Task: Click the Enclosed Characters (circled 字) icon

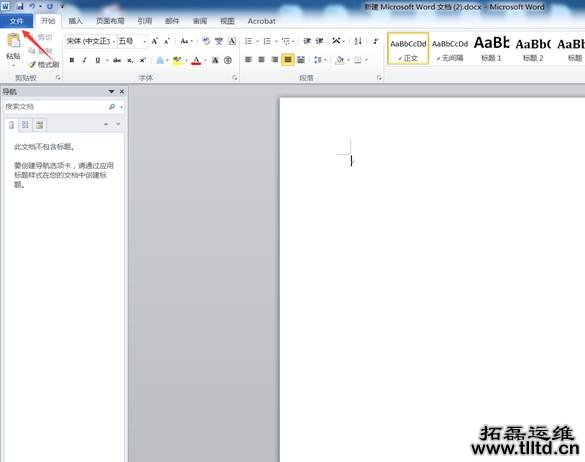Action: pos(228,60)
